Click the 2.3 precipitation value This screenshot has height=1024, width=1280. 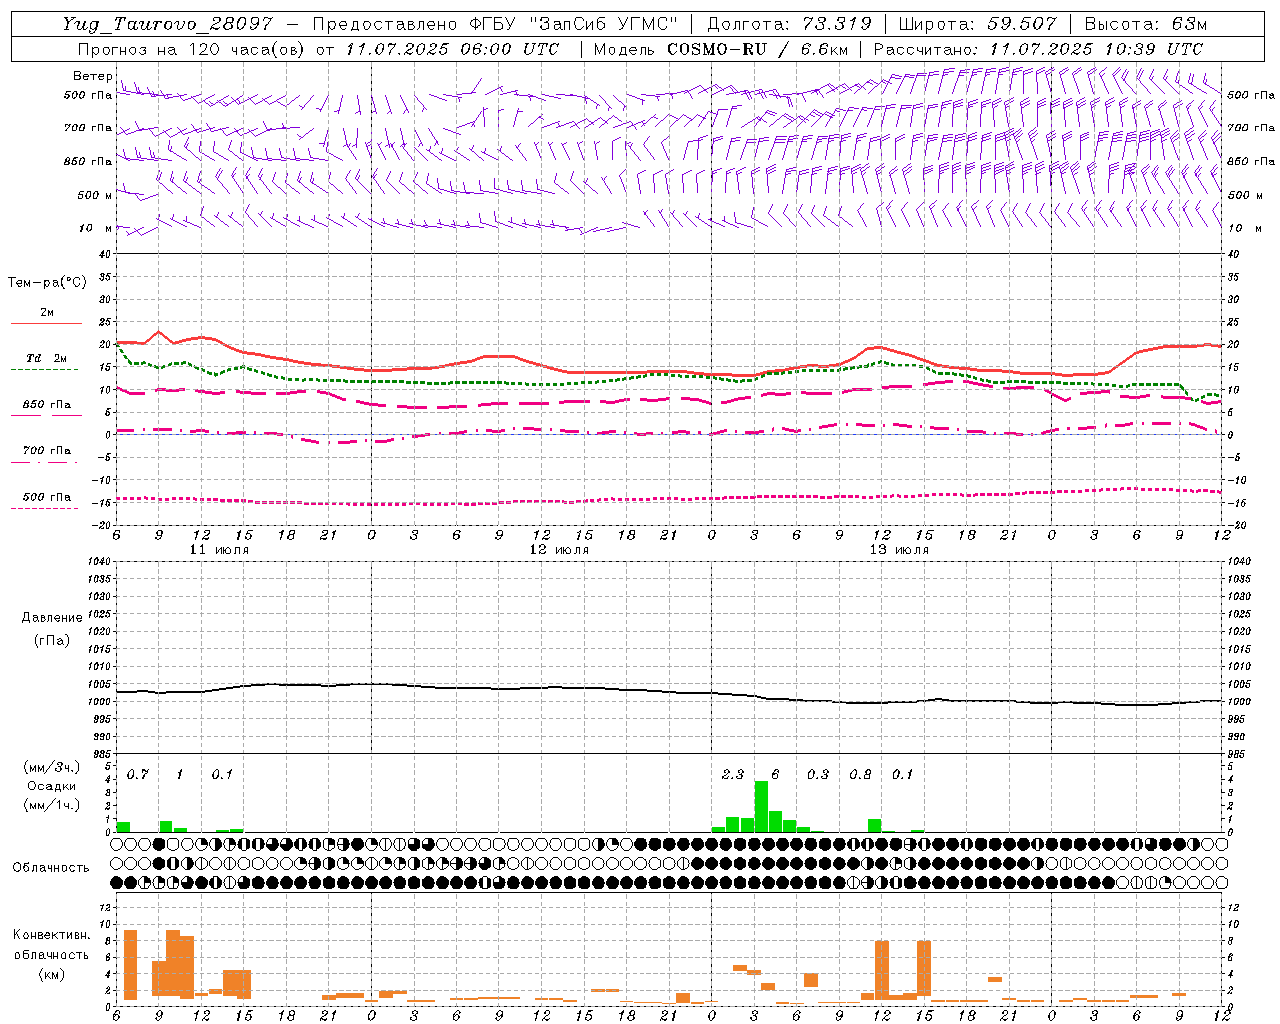point(733,774)
